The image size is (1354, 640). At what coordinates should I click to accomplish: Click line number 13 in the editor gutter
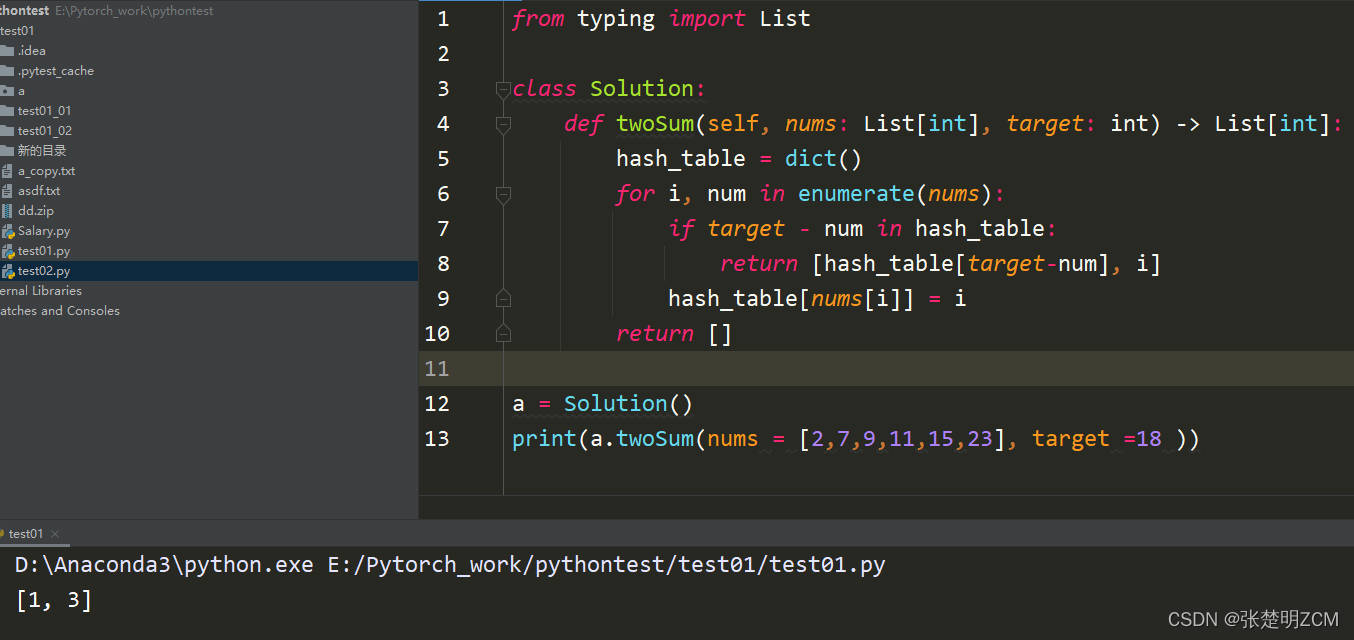437,438
